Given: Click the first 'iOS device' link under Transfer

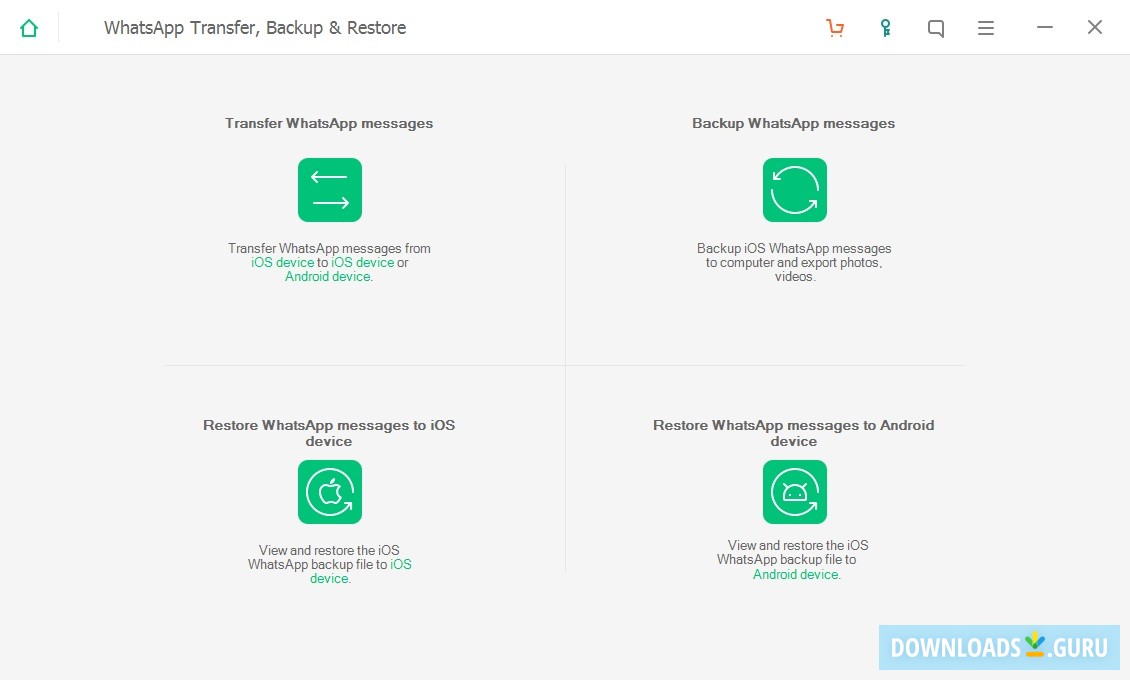Looking at the screenshot, I should [x=282, y=263].
